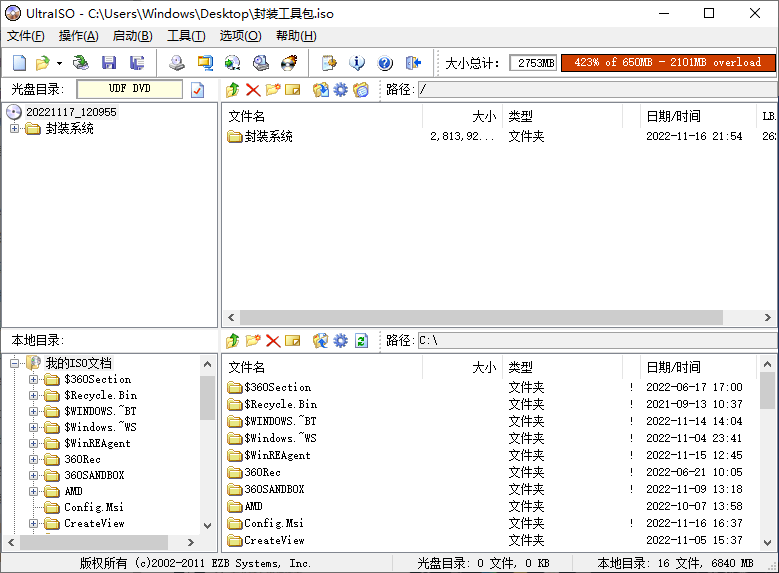Click the disc file list horizontal scrollbar
The image size is (779, 573).
click(481, 317)
